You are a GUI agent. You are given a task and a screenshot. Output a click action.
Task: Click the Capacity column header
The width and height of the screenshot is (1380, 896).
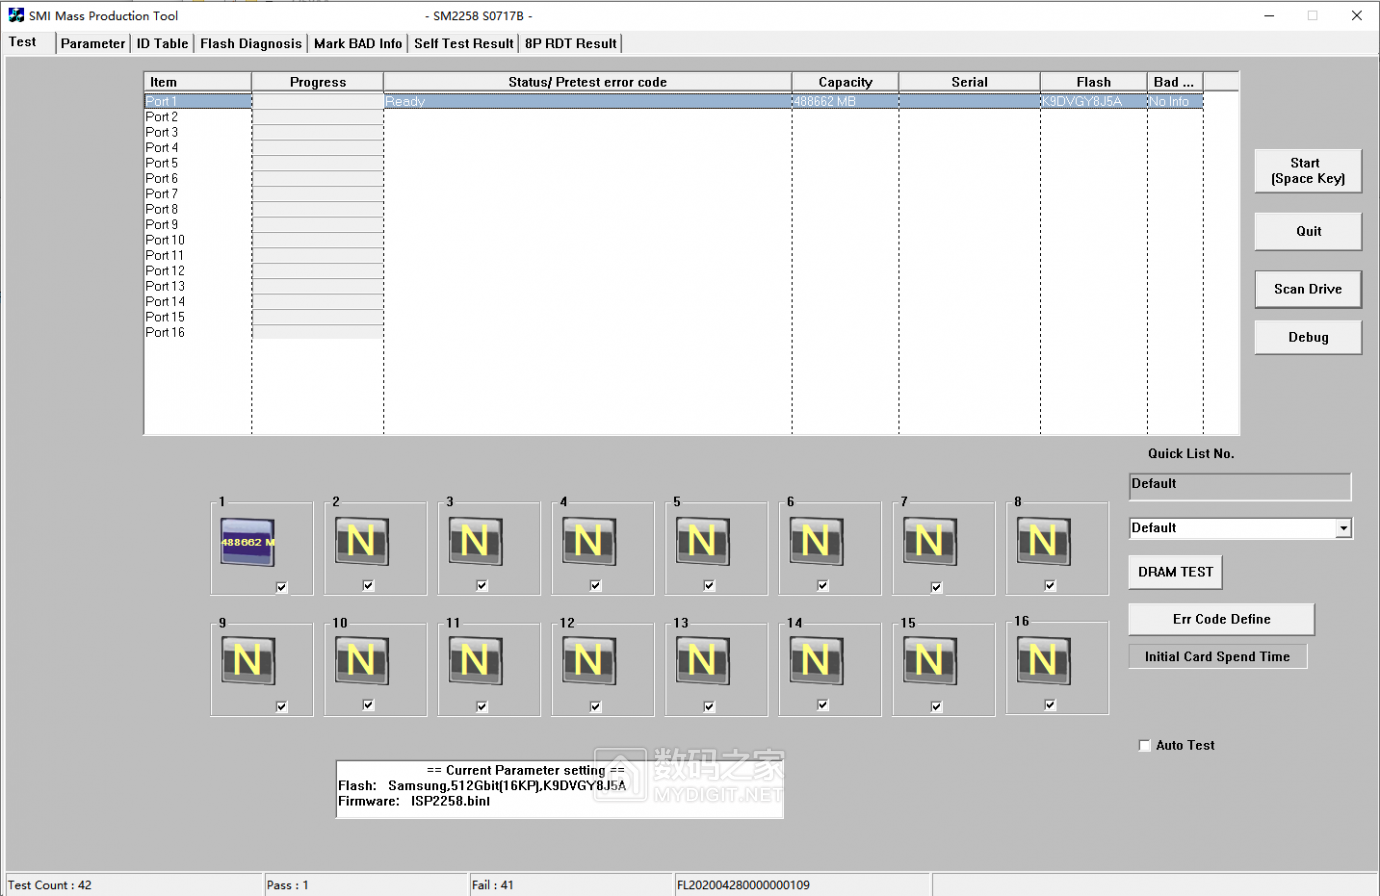tap(845, 82)
